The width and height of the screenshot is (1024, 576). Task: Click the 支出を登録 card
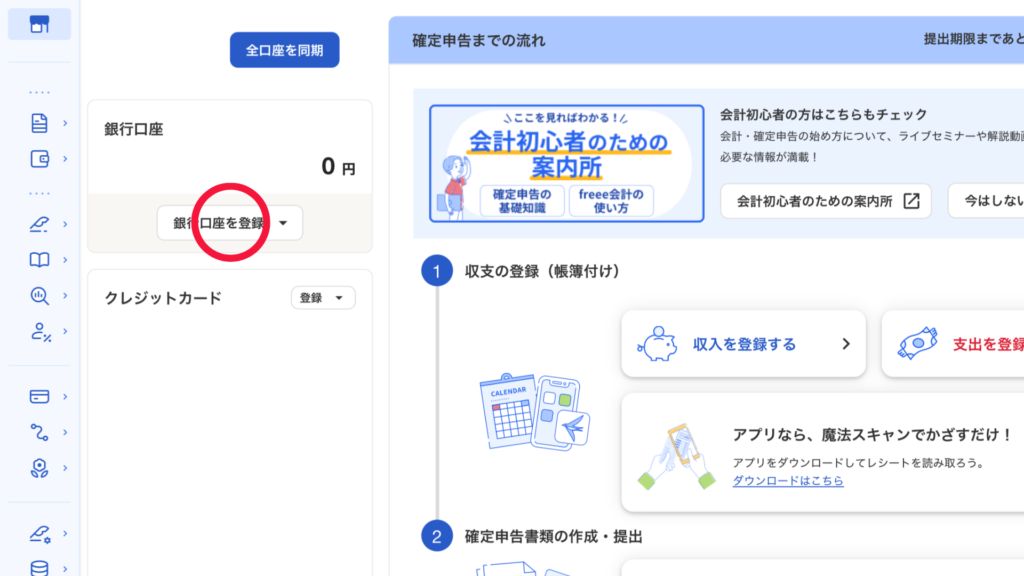pyautogui.click(x=955, y=344)
